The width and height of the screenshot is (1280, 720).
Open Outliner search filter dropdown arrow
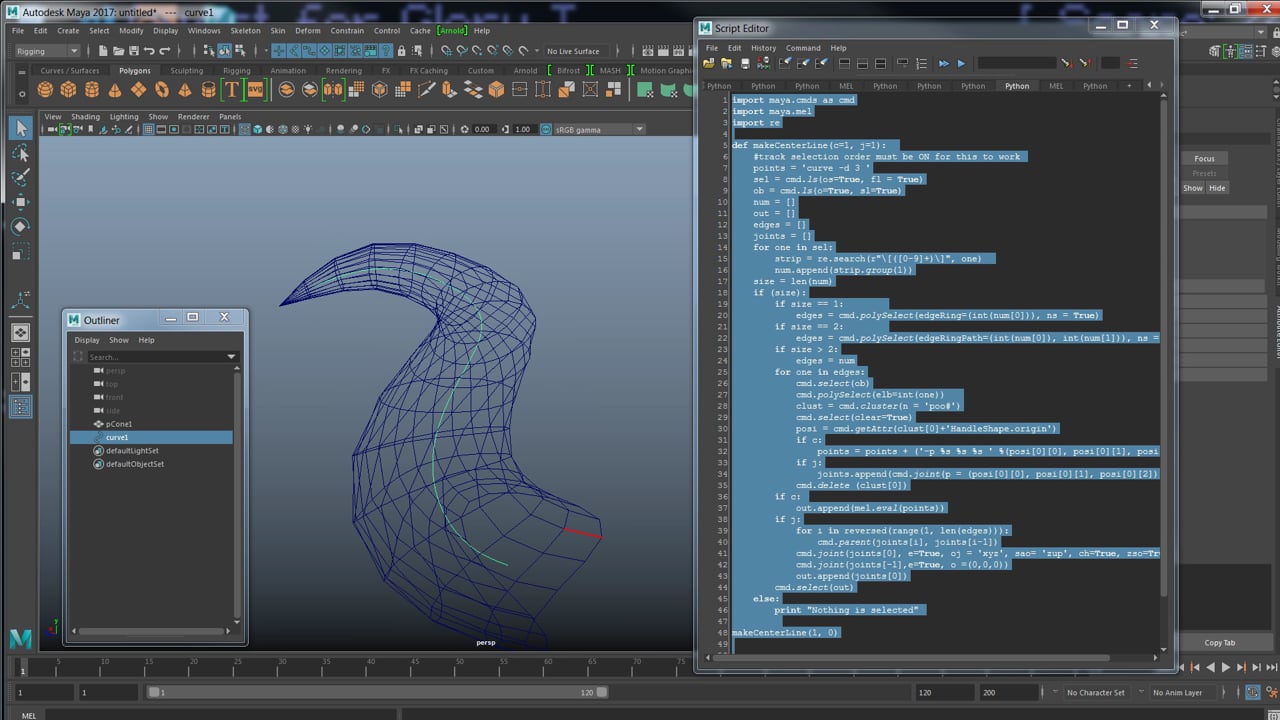tap(232, 357)
